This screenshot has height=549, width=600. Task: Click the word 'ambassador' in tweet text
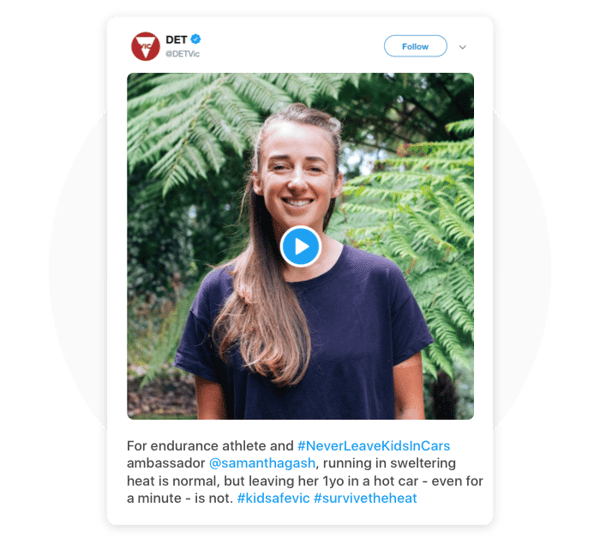point(166,463)
